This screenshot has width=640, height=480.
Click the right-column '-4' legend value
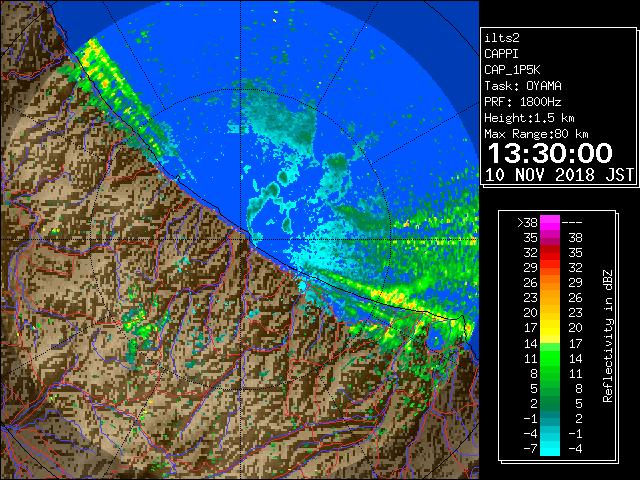pos(575,449)
